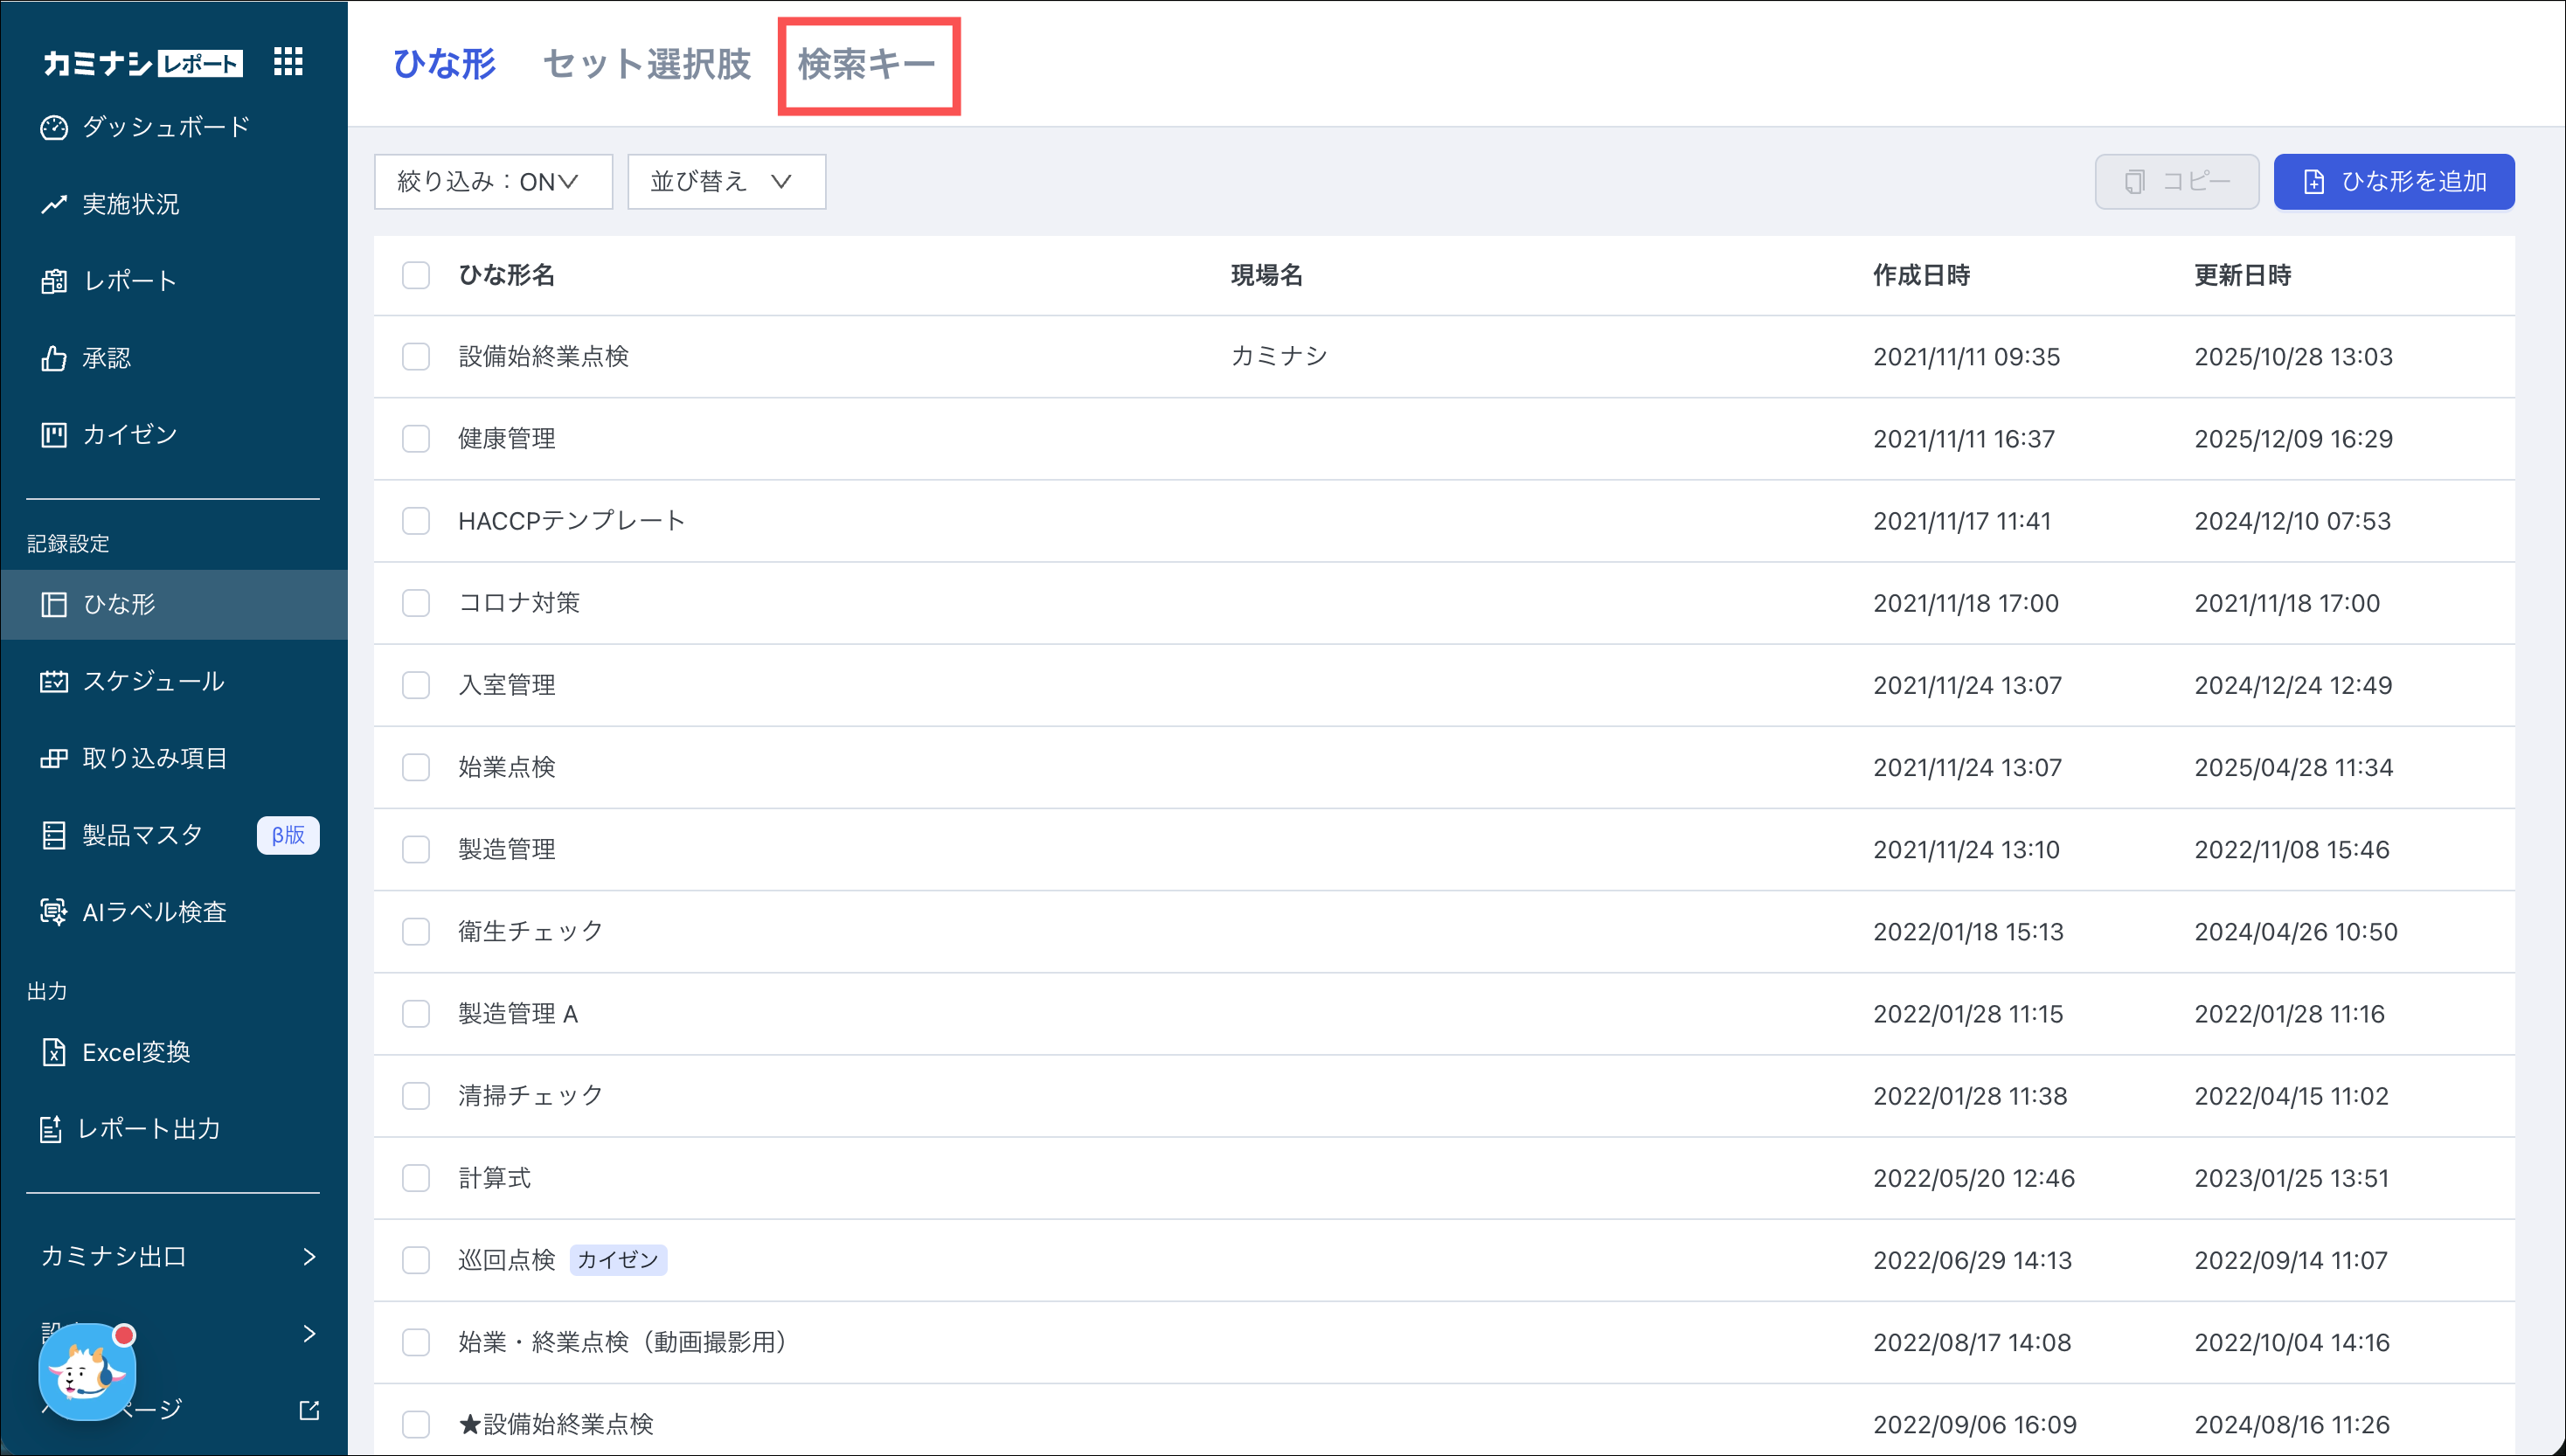Click the 承認 thumbs-up icon

[54, 358]
